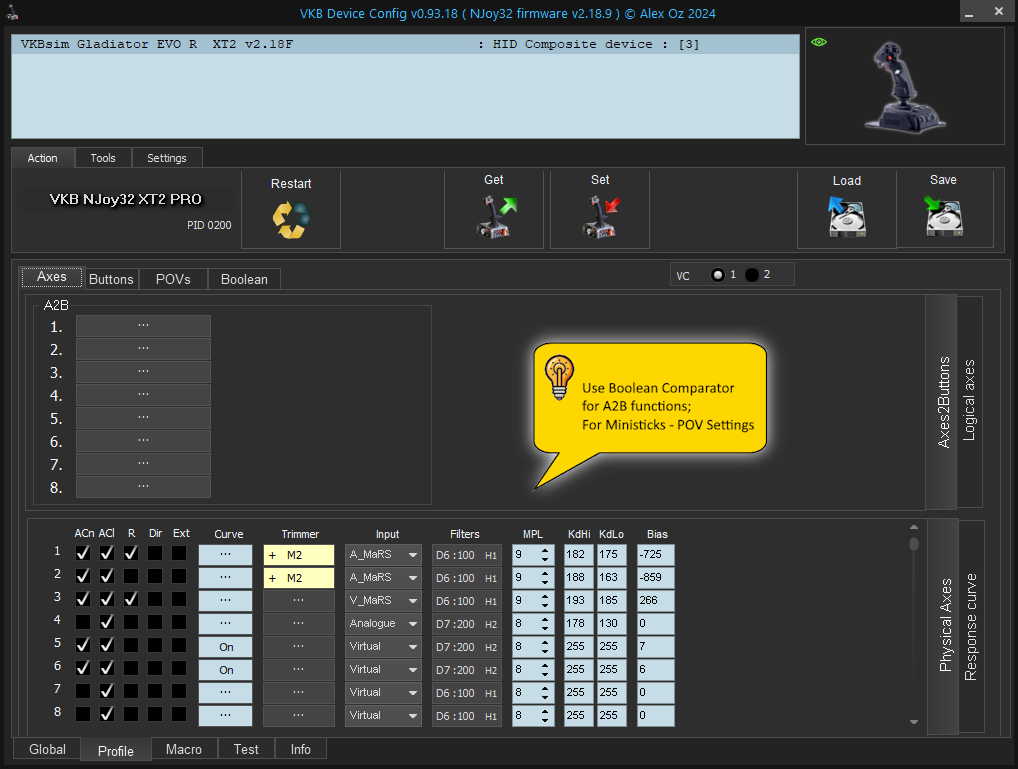
Task: Click the joystick device picture
Action: point(904,87)
